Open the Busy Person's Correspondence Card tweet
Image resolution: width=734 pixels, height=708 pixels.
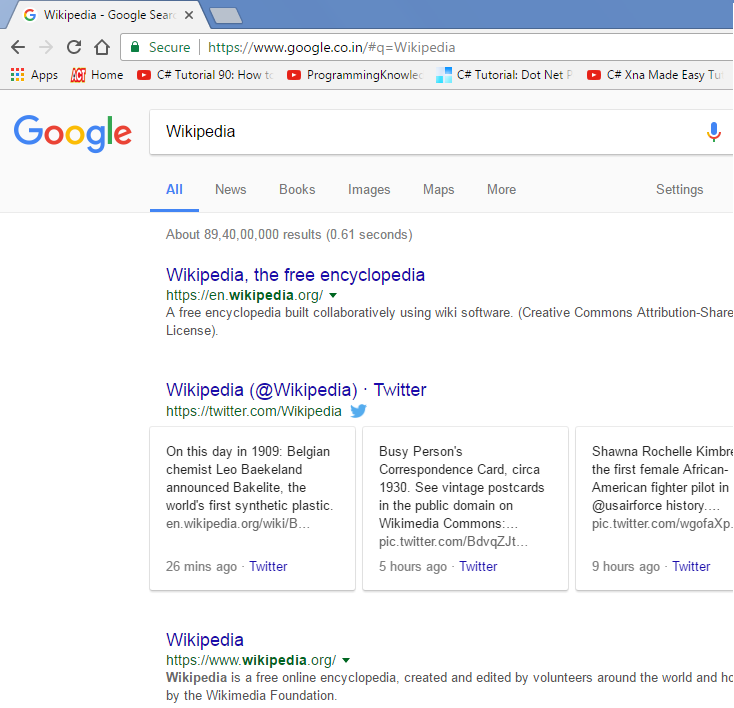(465, 509)
